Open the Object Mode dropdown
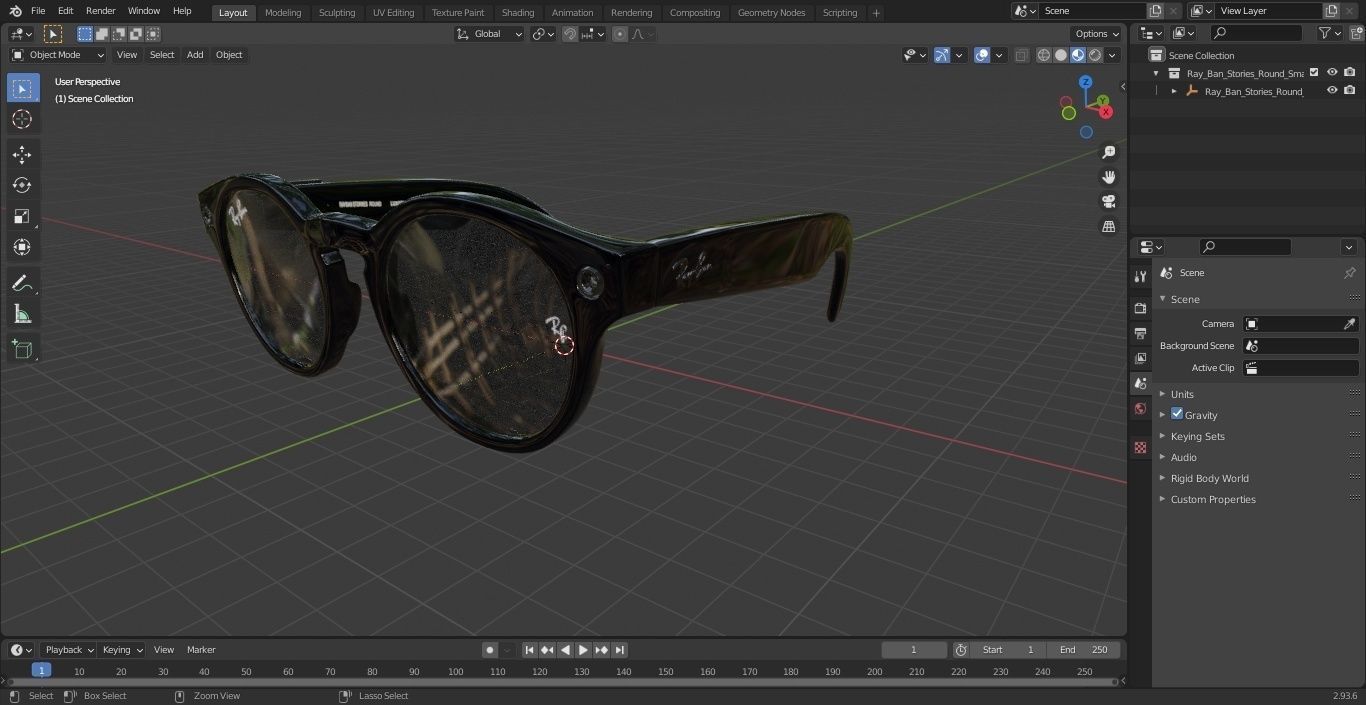 (57, 55)
